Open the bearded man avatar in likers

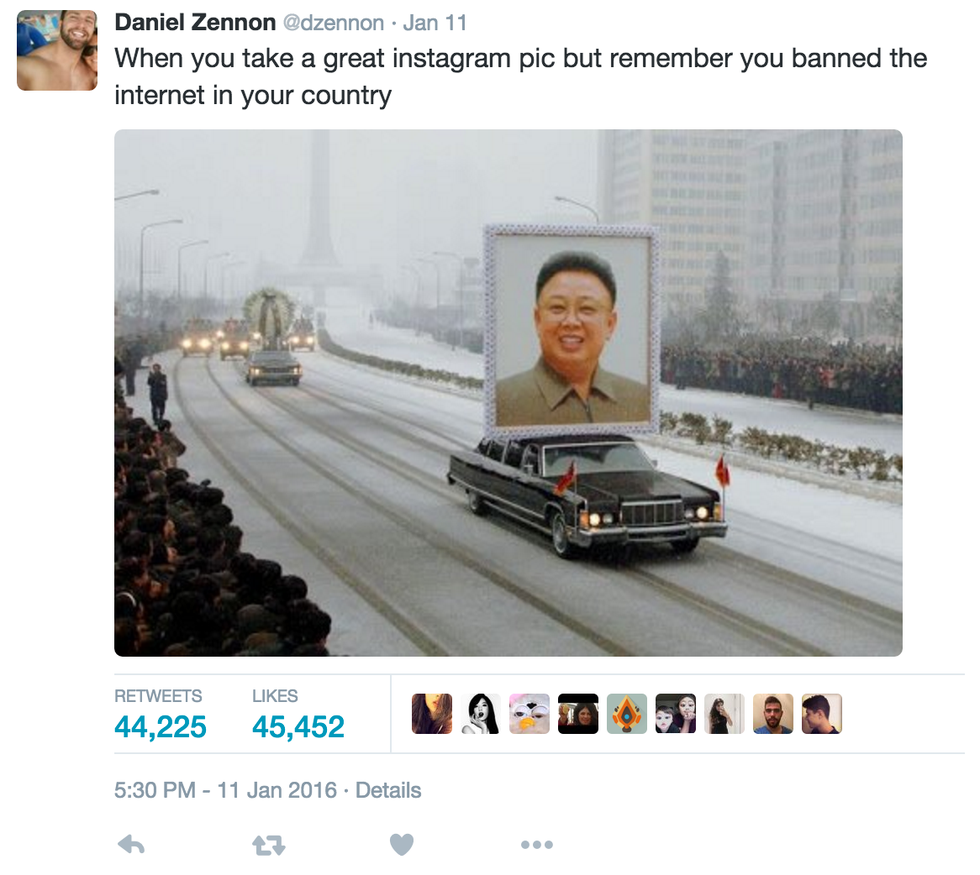(x=773, y=714)
